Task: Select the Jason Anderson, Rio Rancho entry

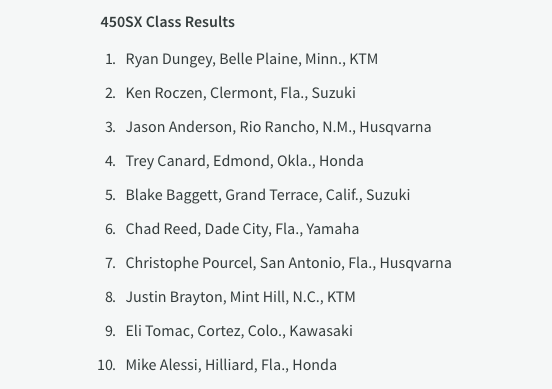Action: point(278,127)
